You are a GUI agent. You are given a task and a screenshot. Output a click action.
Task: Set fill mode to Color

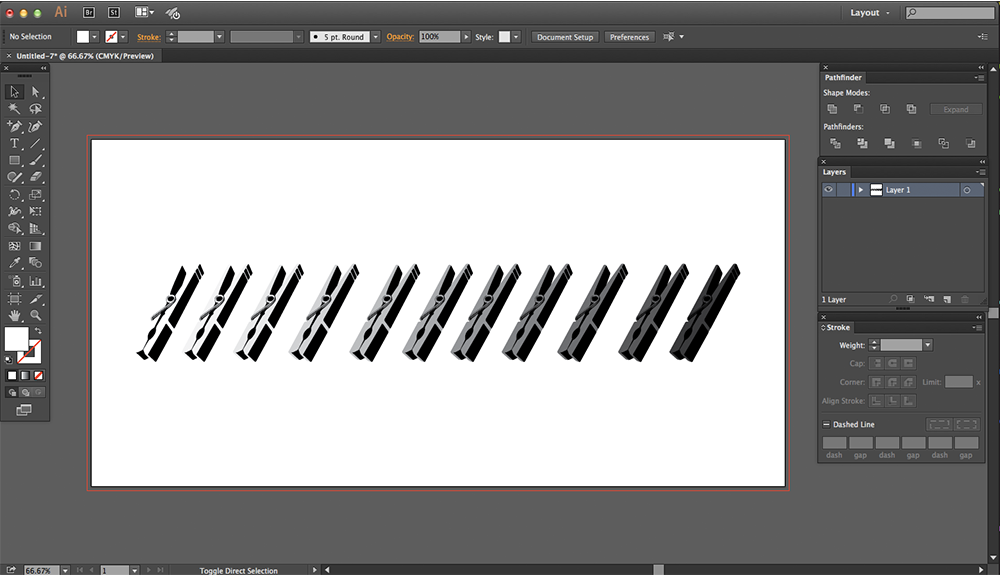(12, 376)
